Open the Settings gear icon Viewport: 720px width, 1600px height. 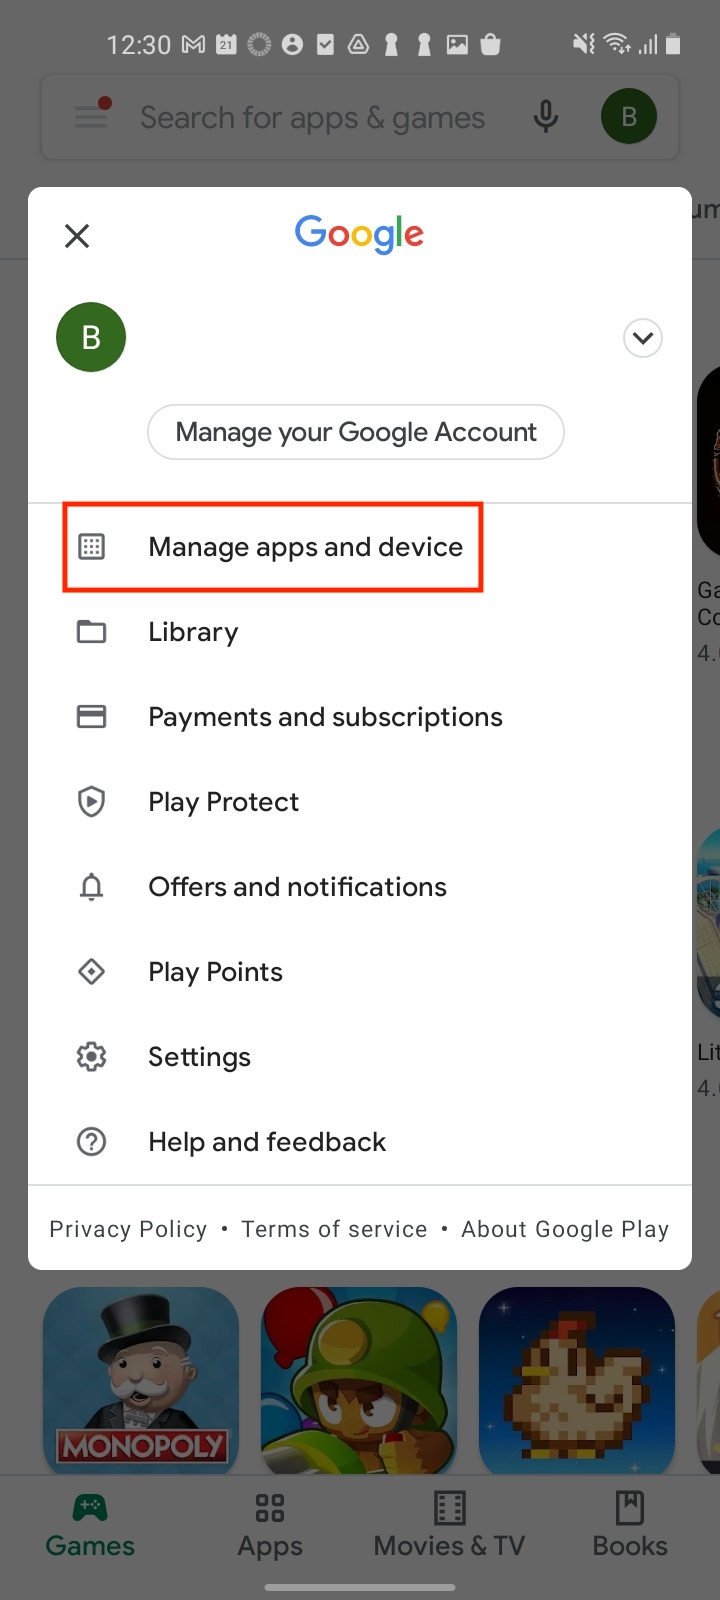91,1056
